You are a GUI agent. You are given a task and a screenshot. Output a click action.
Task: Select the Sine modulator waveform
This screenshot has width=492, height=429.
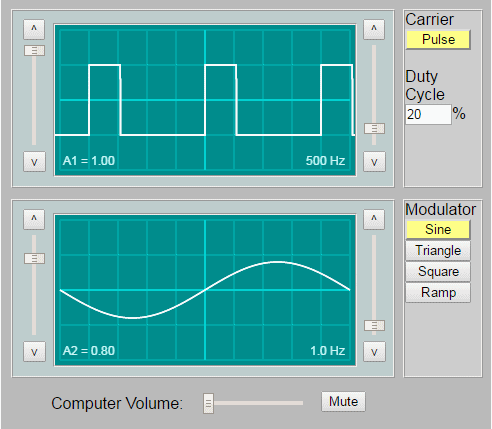pos(438,230)
